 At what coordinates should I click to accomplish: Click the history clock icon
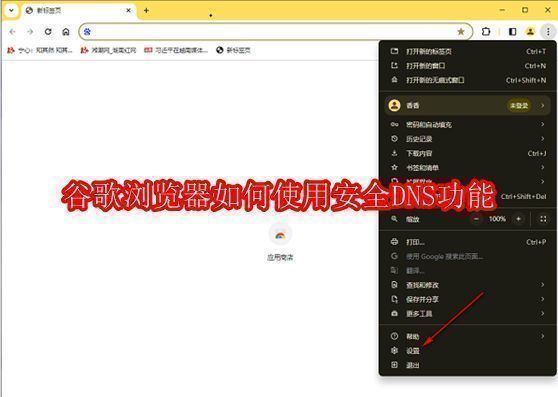pos(394,139)
